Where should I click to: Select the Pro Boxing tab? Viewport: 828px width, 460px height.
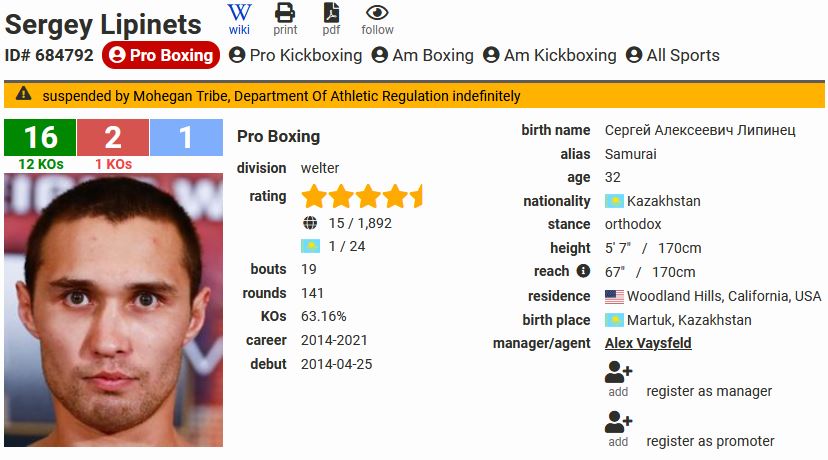point(160,55)
